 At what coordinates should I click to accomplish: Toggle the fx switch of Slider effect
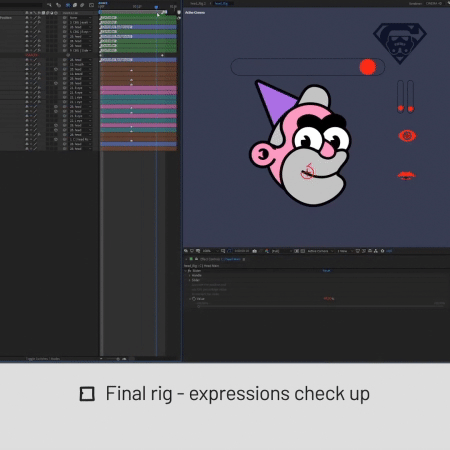[189, 271]
